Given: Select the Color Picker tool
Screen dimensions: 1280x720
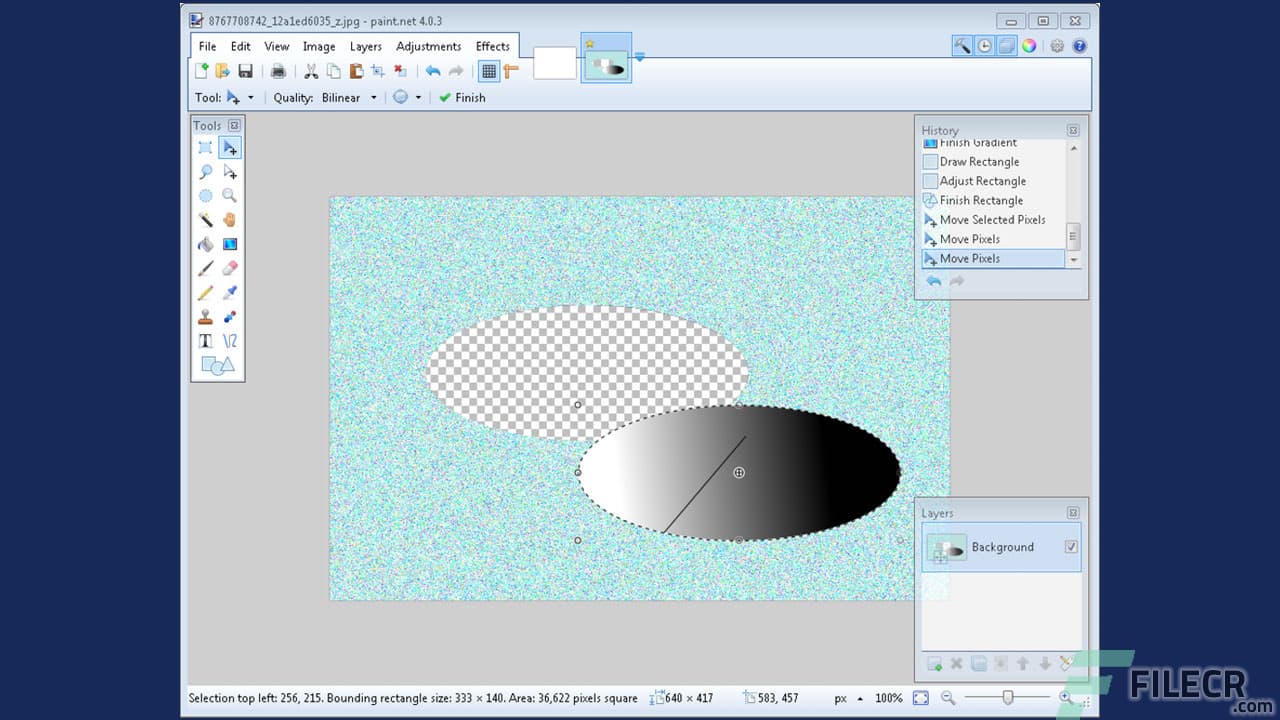Looking at the screenshot, I should 230,292.
